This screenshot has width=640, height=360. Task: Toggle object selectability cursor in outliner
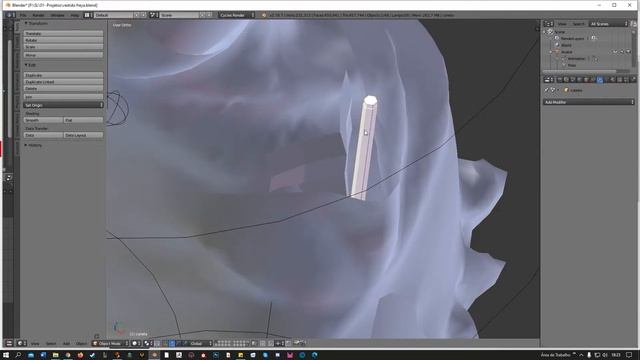coord(622,52)
